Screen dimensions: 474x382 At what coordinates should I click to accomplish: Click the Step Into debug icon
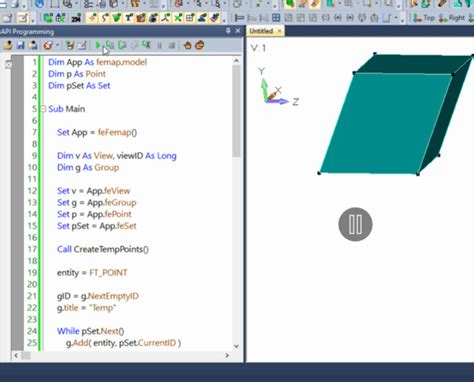[x=110, y=45]
